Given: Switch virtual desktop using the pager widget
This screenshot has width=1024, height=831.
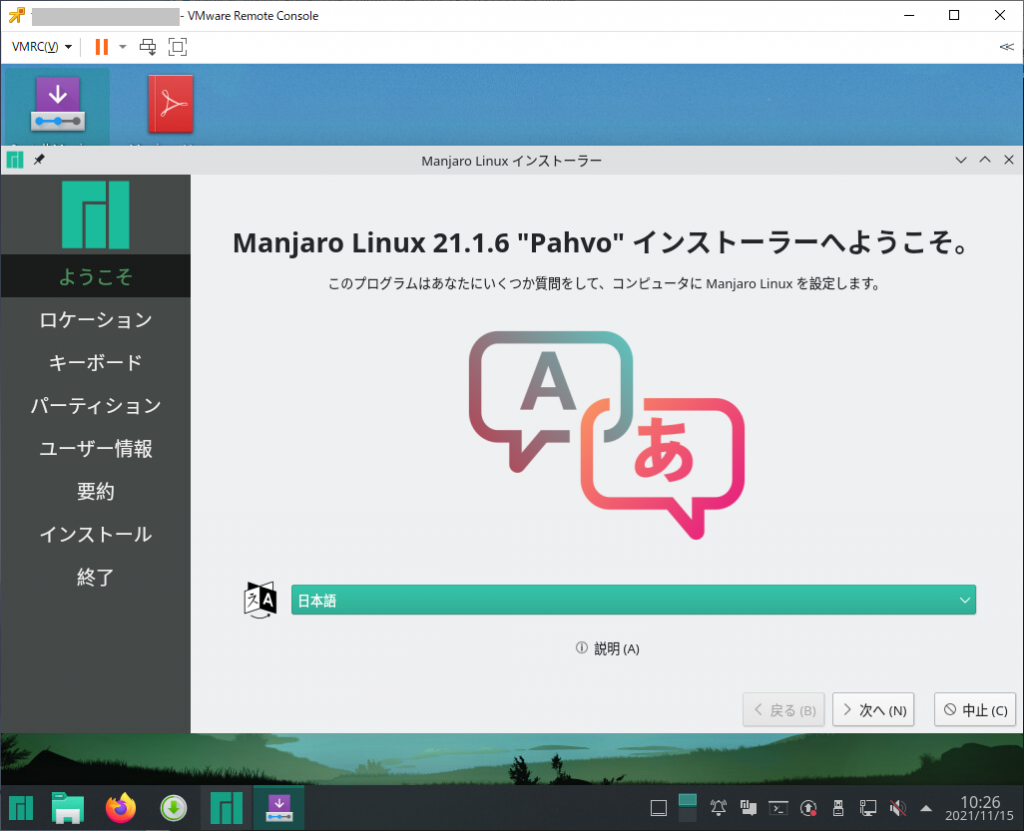Looking at the screenshot, I should (x=688, y=808).
